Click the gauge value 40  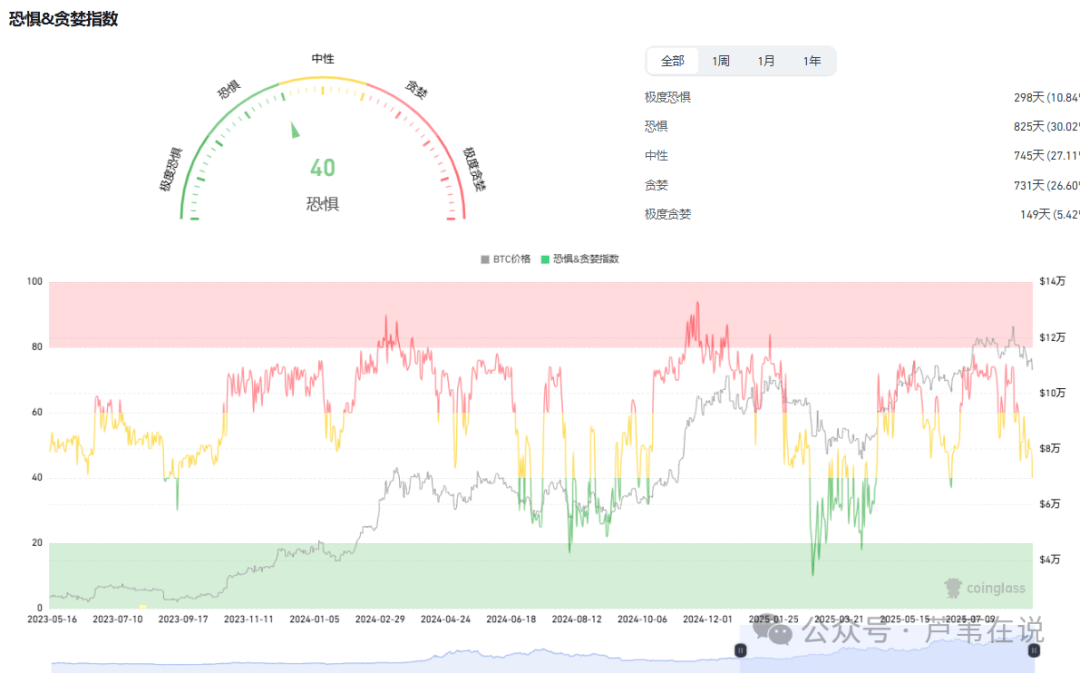point(322,168)
